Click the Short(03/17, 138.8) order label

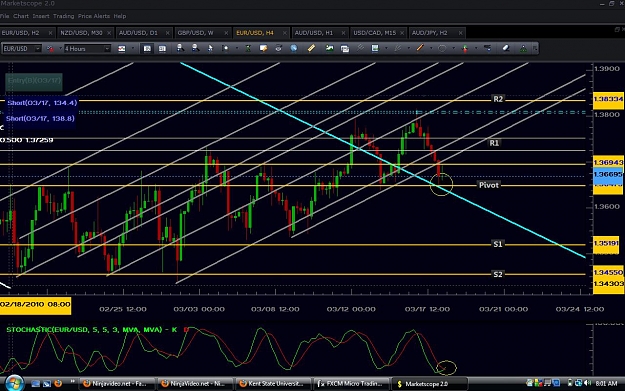[40, 118]
